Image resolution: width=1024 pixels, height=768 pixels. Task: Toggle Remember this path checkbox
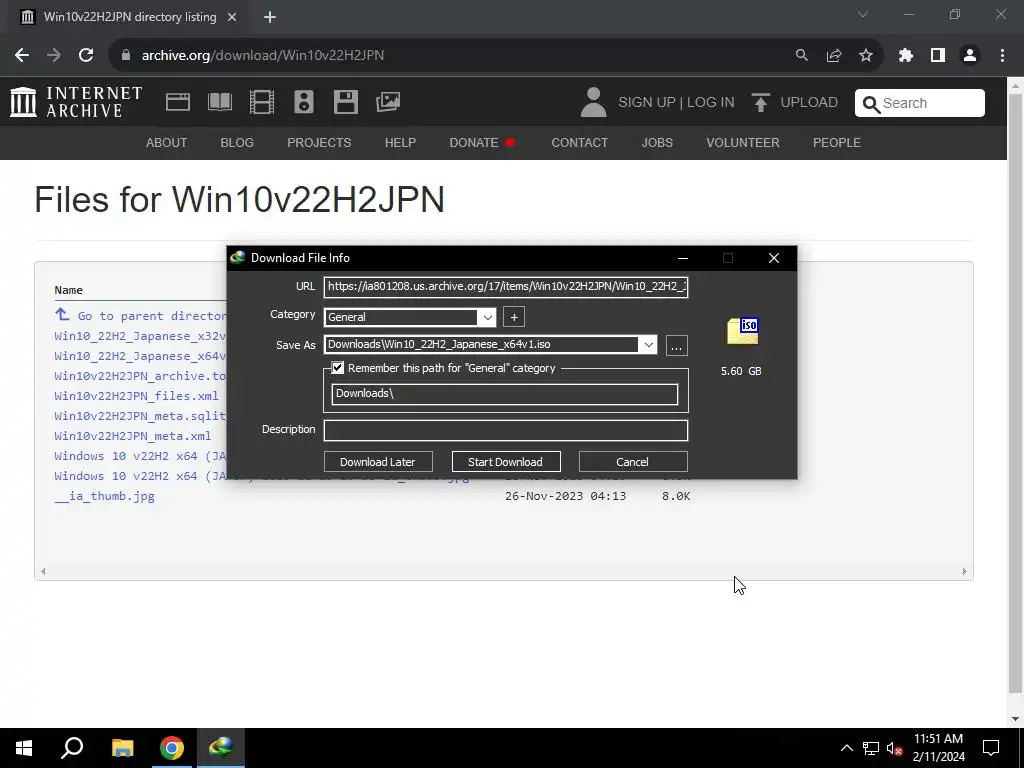(338, 368)
